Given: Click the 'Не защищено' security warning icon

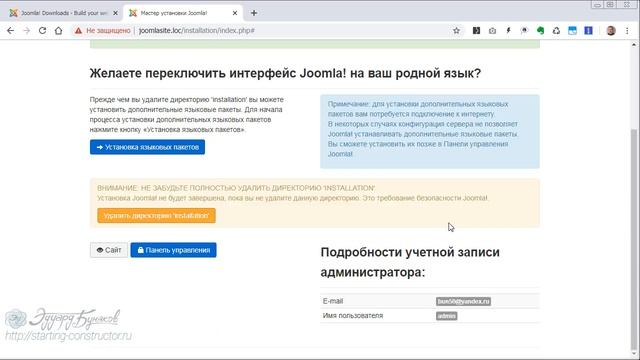Looking at the screenshot, I should [x=78, y=31].
